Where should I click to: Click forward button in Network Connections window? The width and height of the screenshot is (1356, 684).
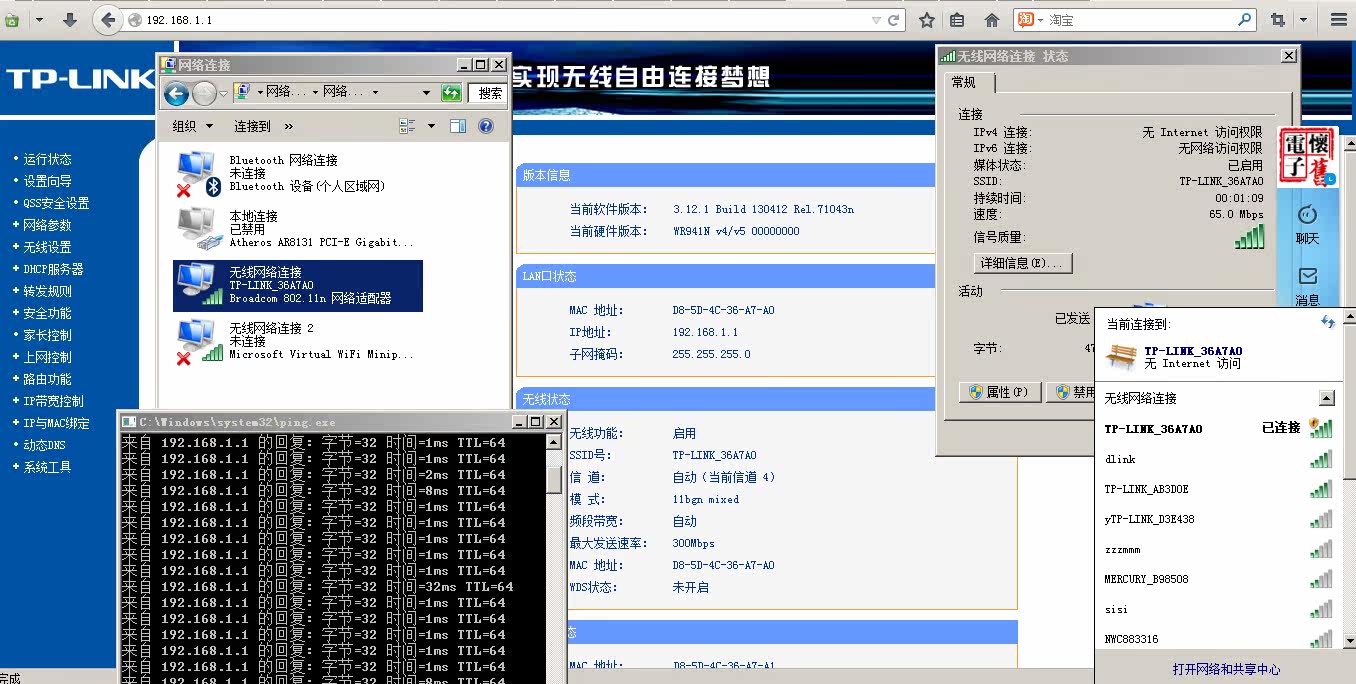pos(204,94)
